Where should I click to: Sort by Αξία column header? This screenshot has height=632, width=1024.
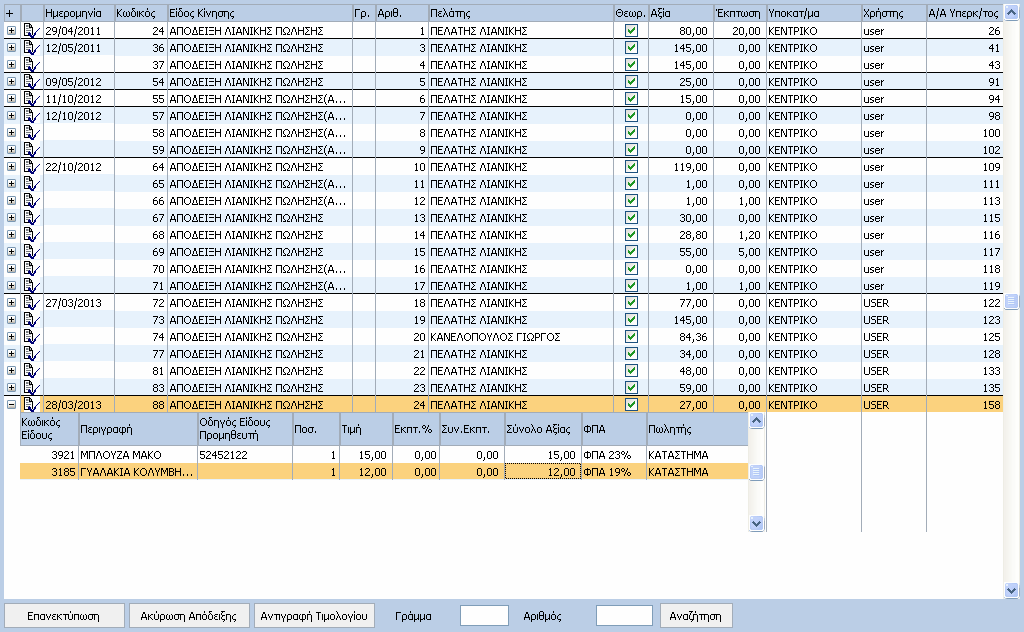[x=680, y=13]
